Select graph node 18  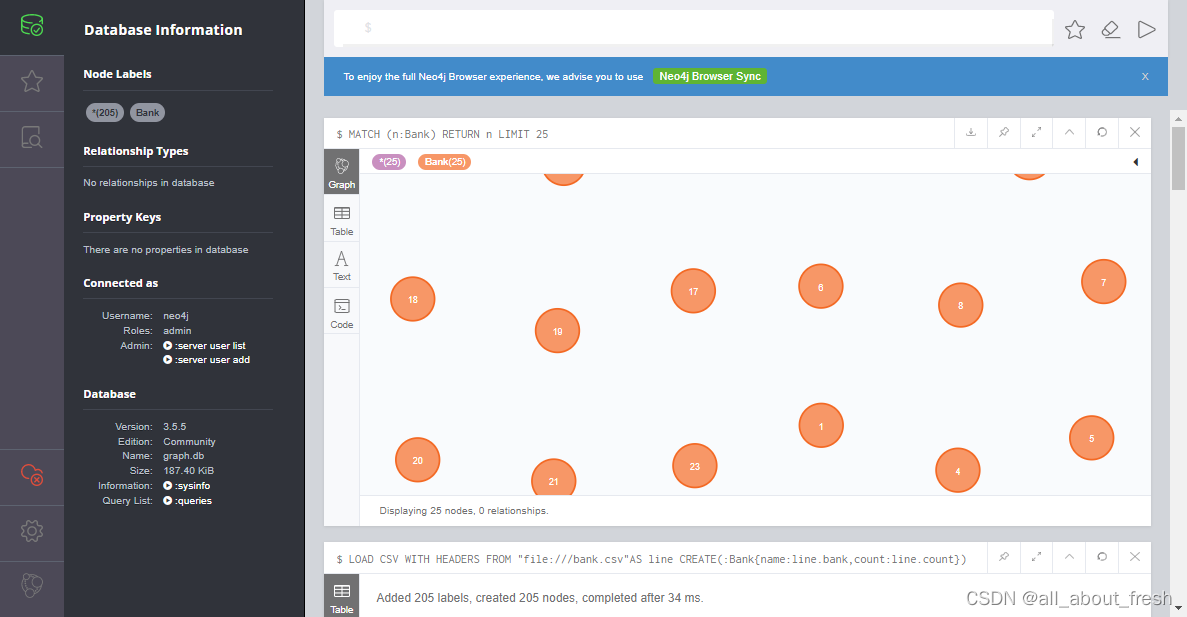tap(413, 299)
